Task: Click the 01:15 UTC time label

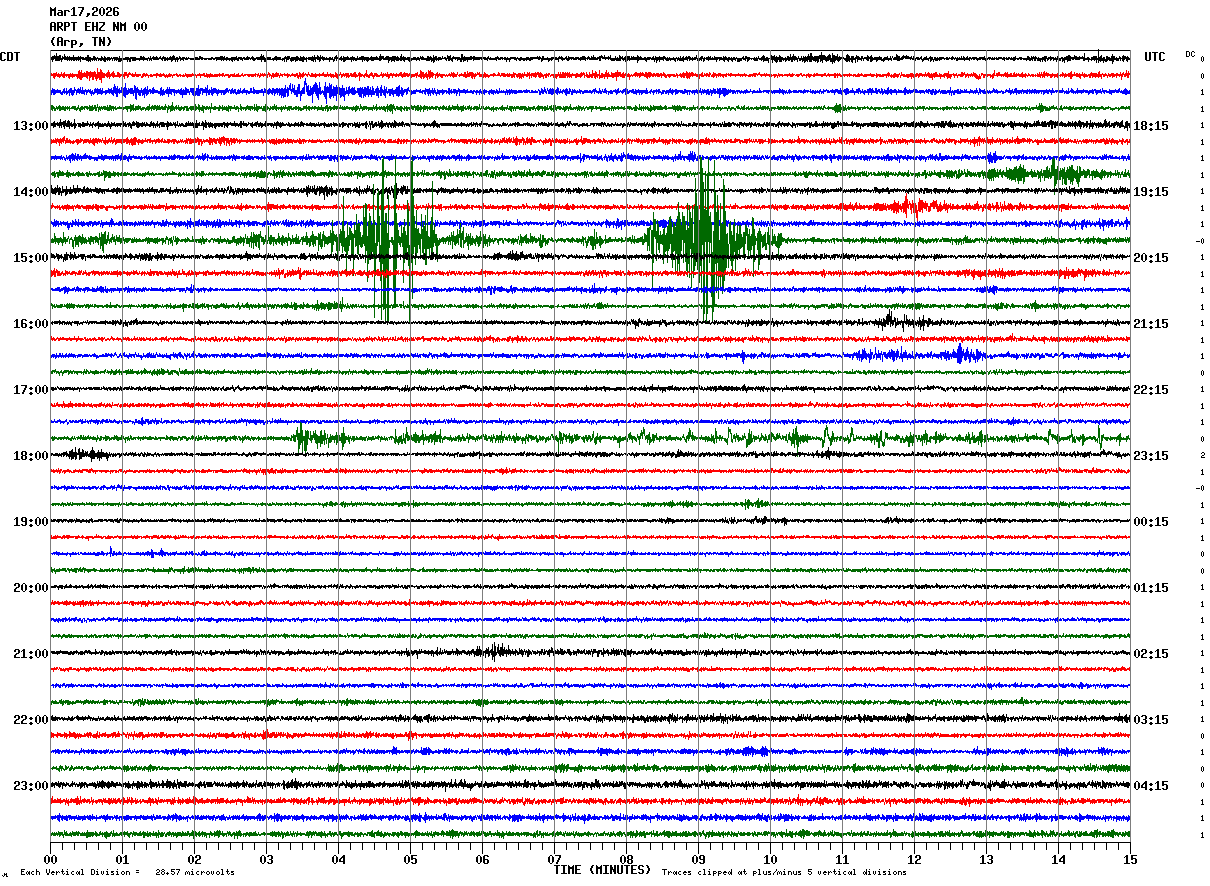Action: pos(1152,588)
